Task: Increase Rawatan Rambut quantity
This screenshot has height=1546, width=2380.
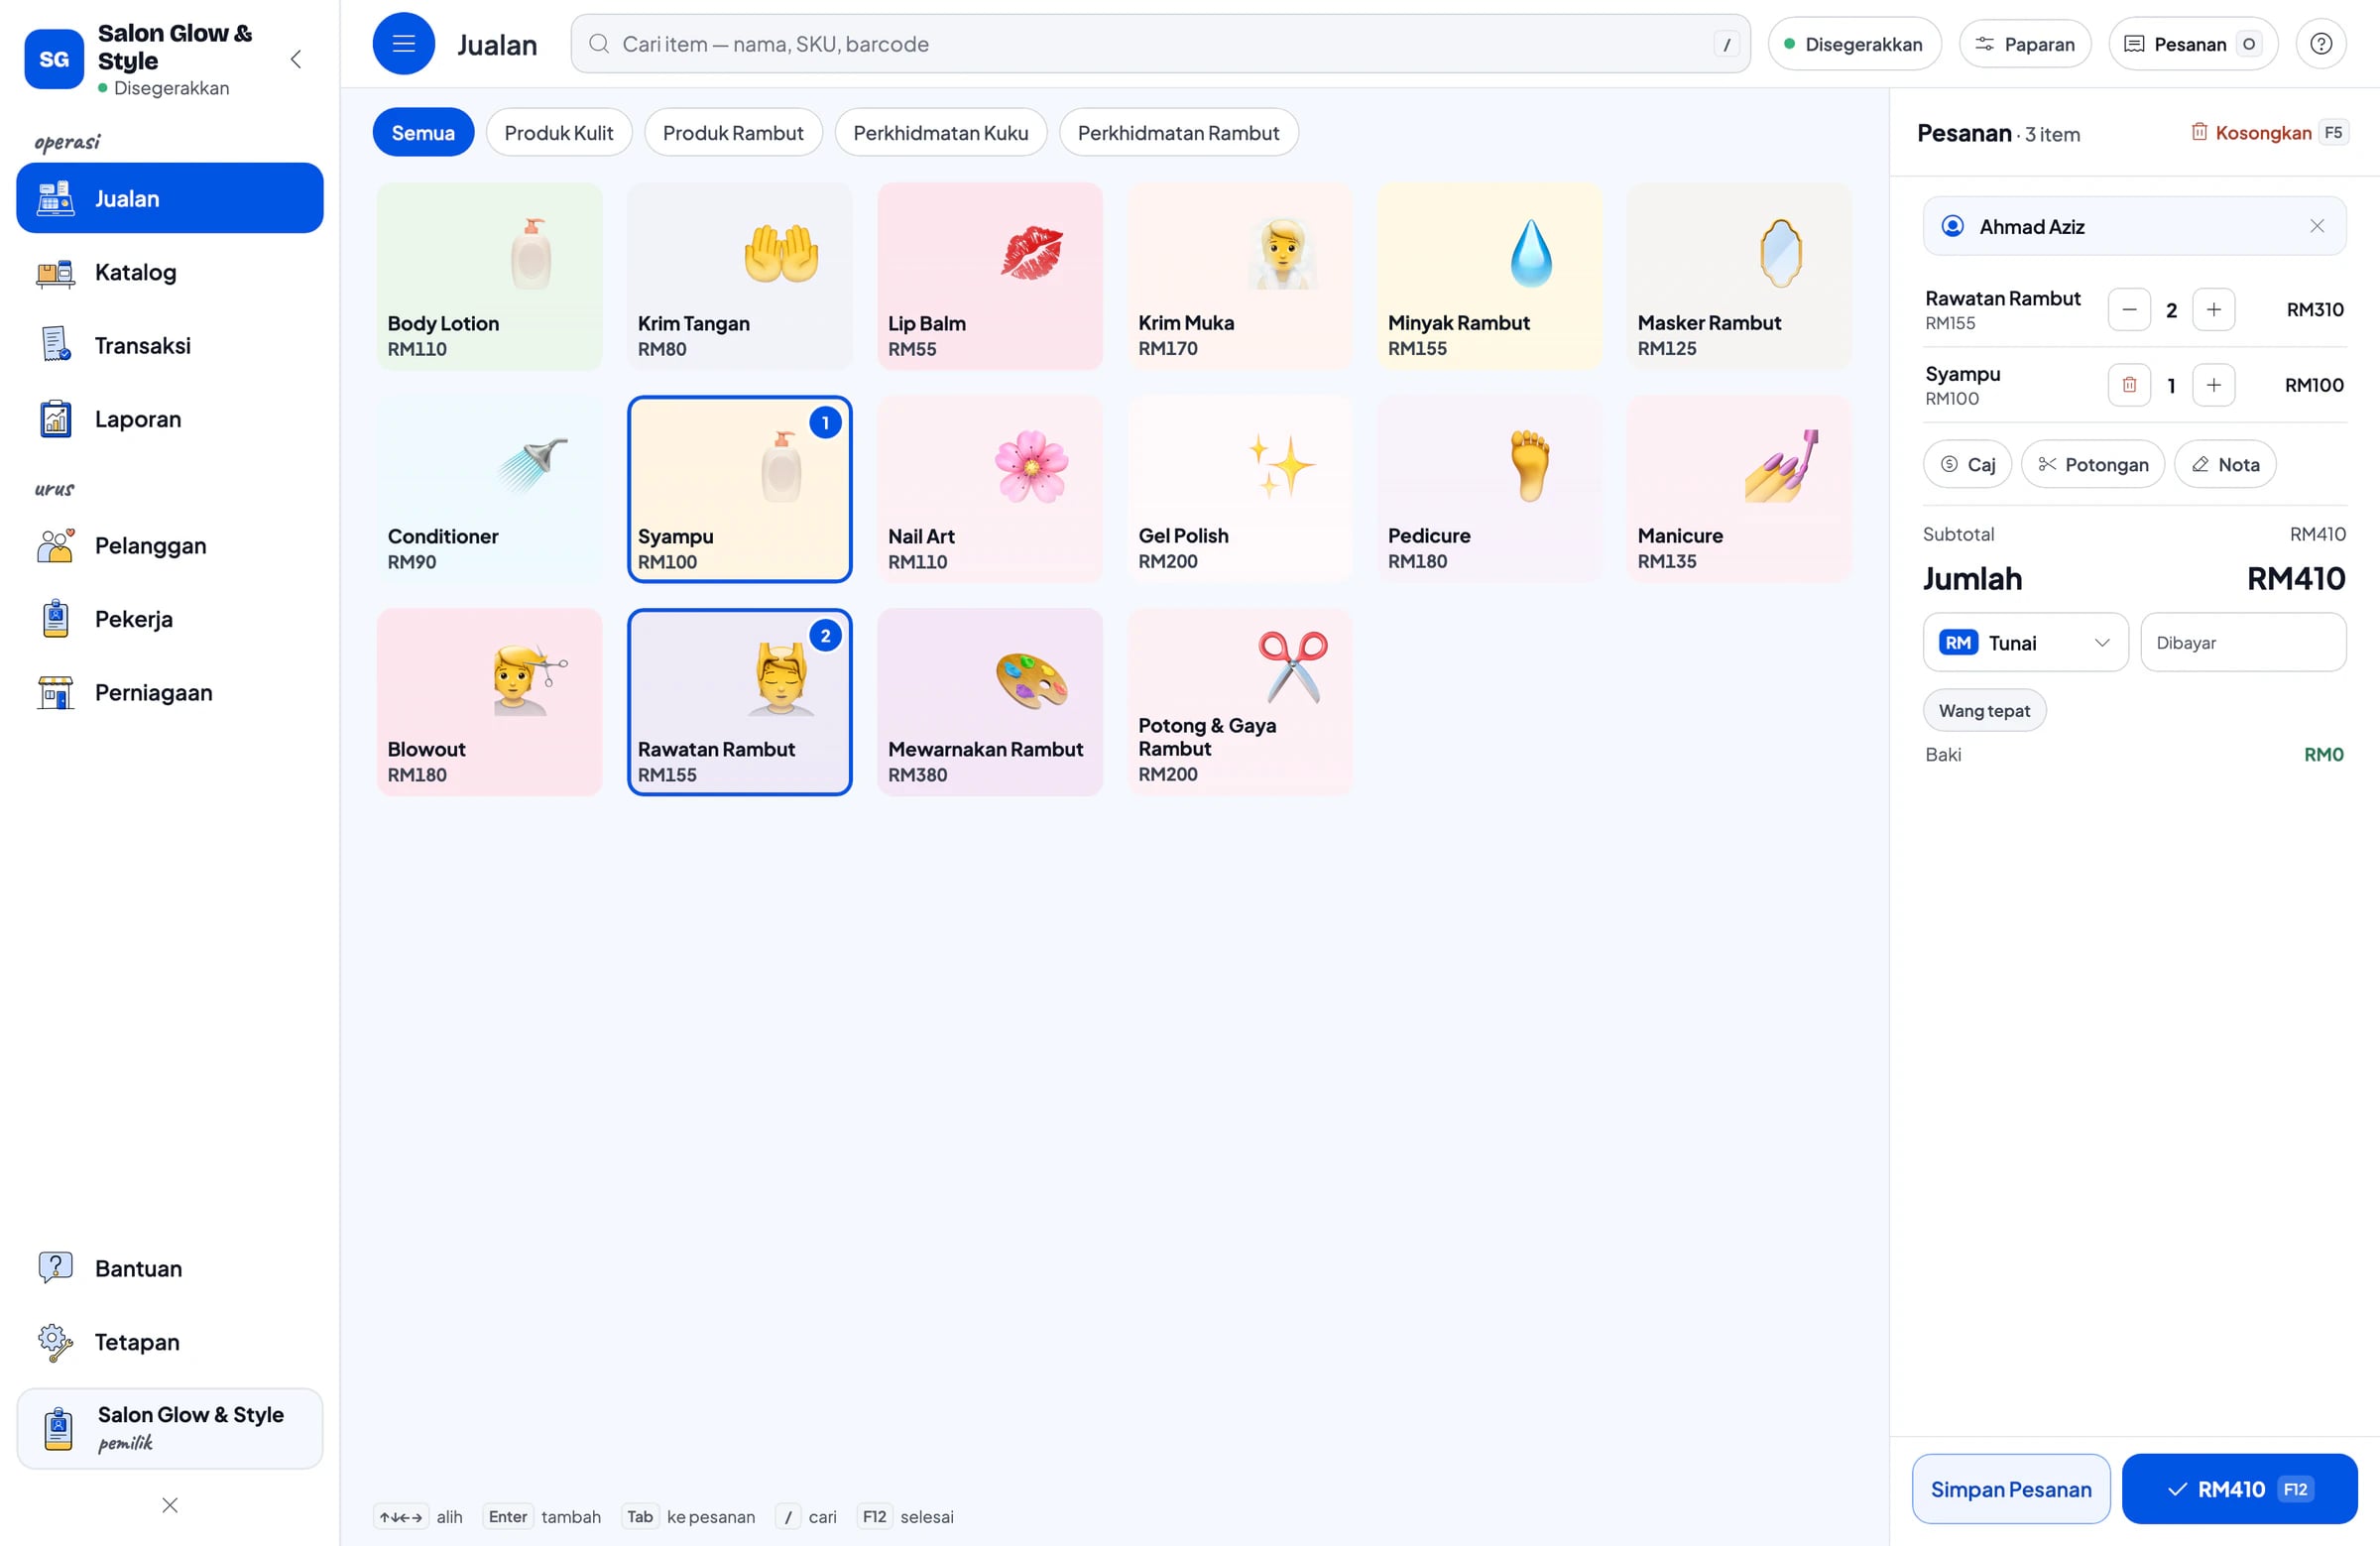Action: pos(2213,309)
